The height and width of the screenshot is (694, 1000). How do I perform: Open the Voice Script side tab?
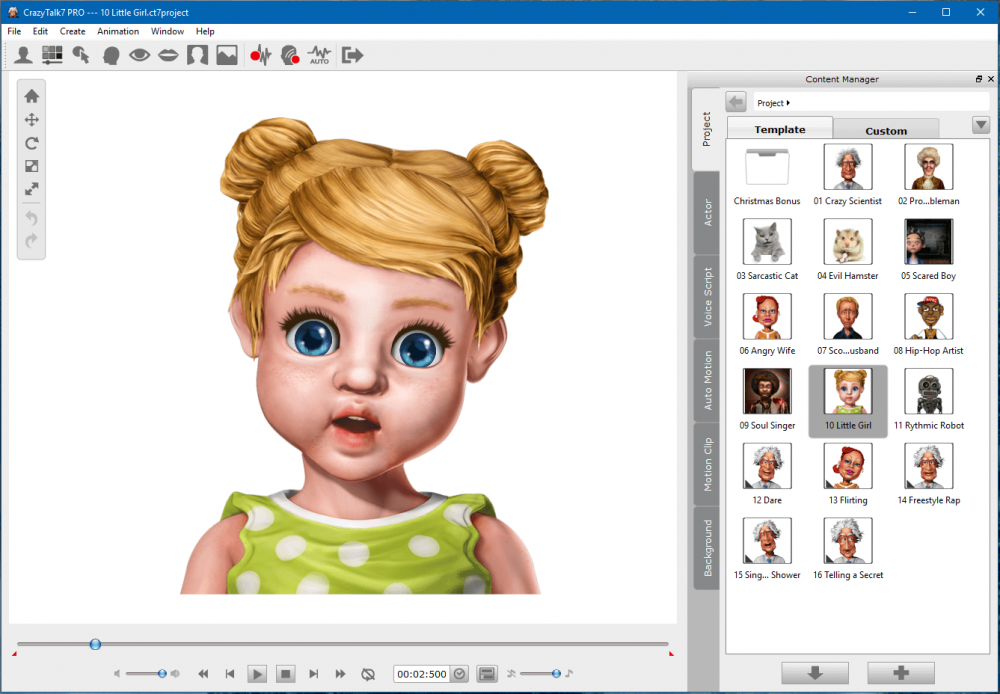707,296
